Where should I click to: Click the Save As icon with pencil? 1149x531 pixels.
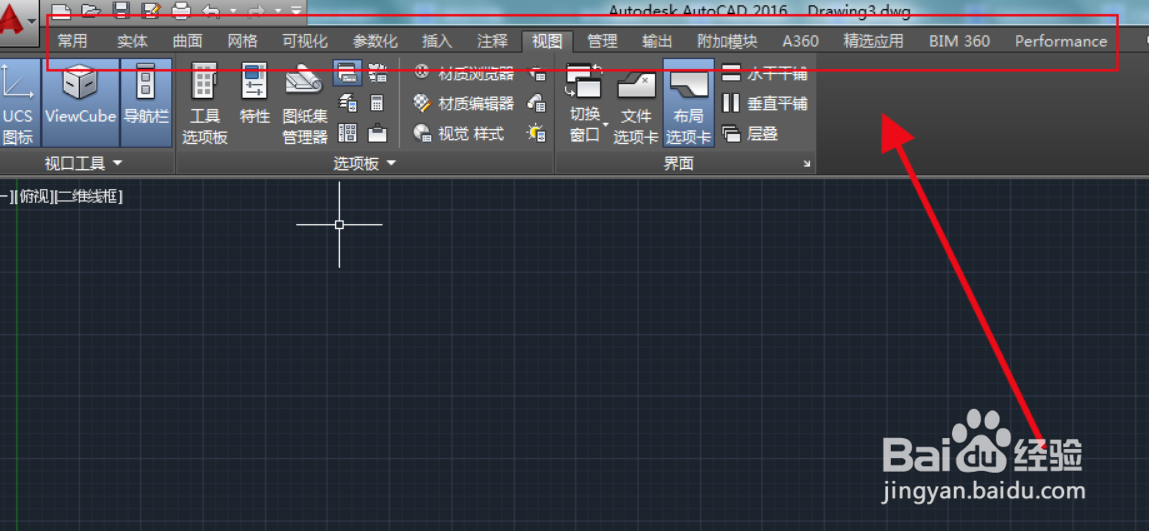151,10
